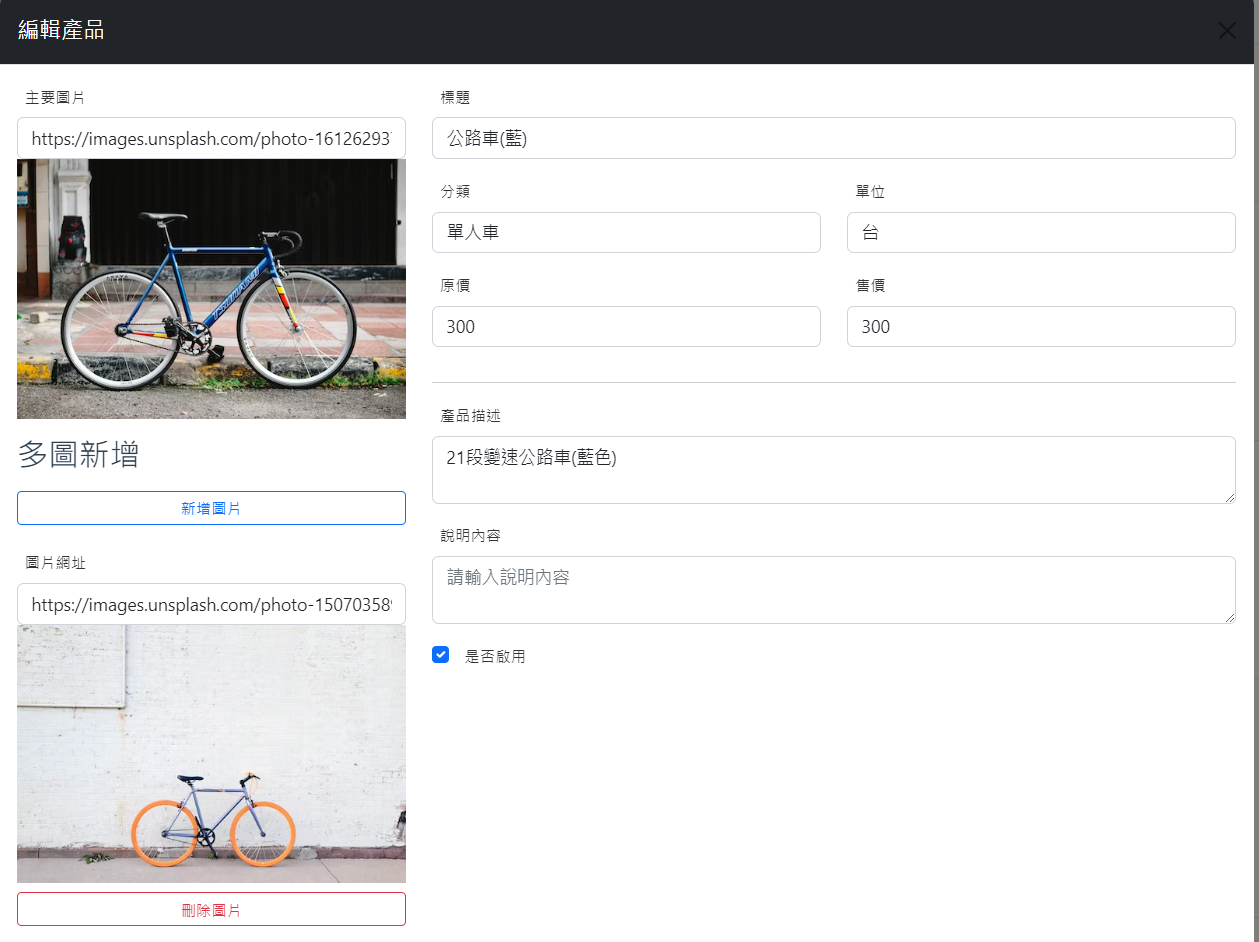Viewport: 1259px width, 942px height.
Task: Select the 主要圖片 URL input field
Action: 211,138
